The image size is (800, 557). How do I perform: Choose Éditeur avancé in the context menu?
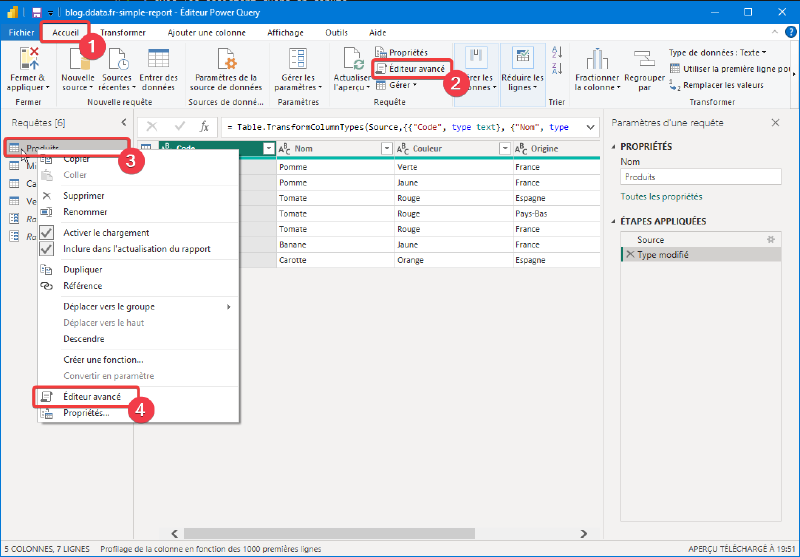click(139, 396)
